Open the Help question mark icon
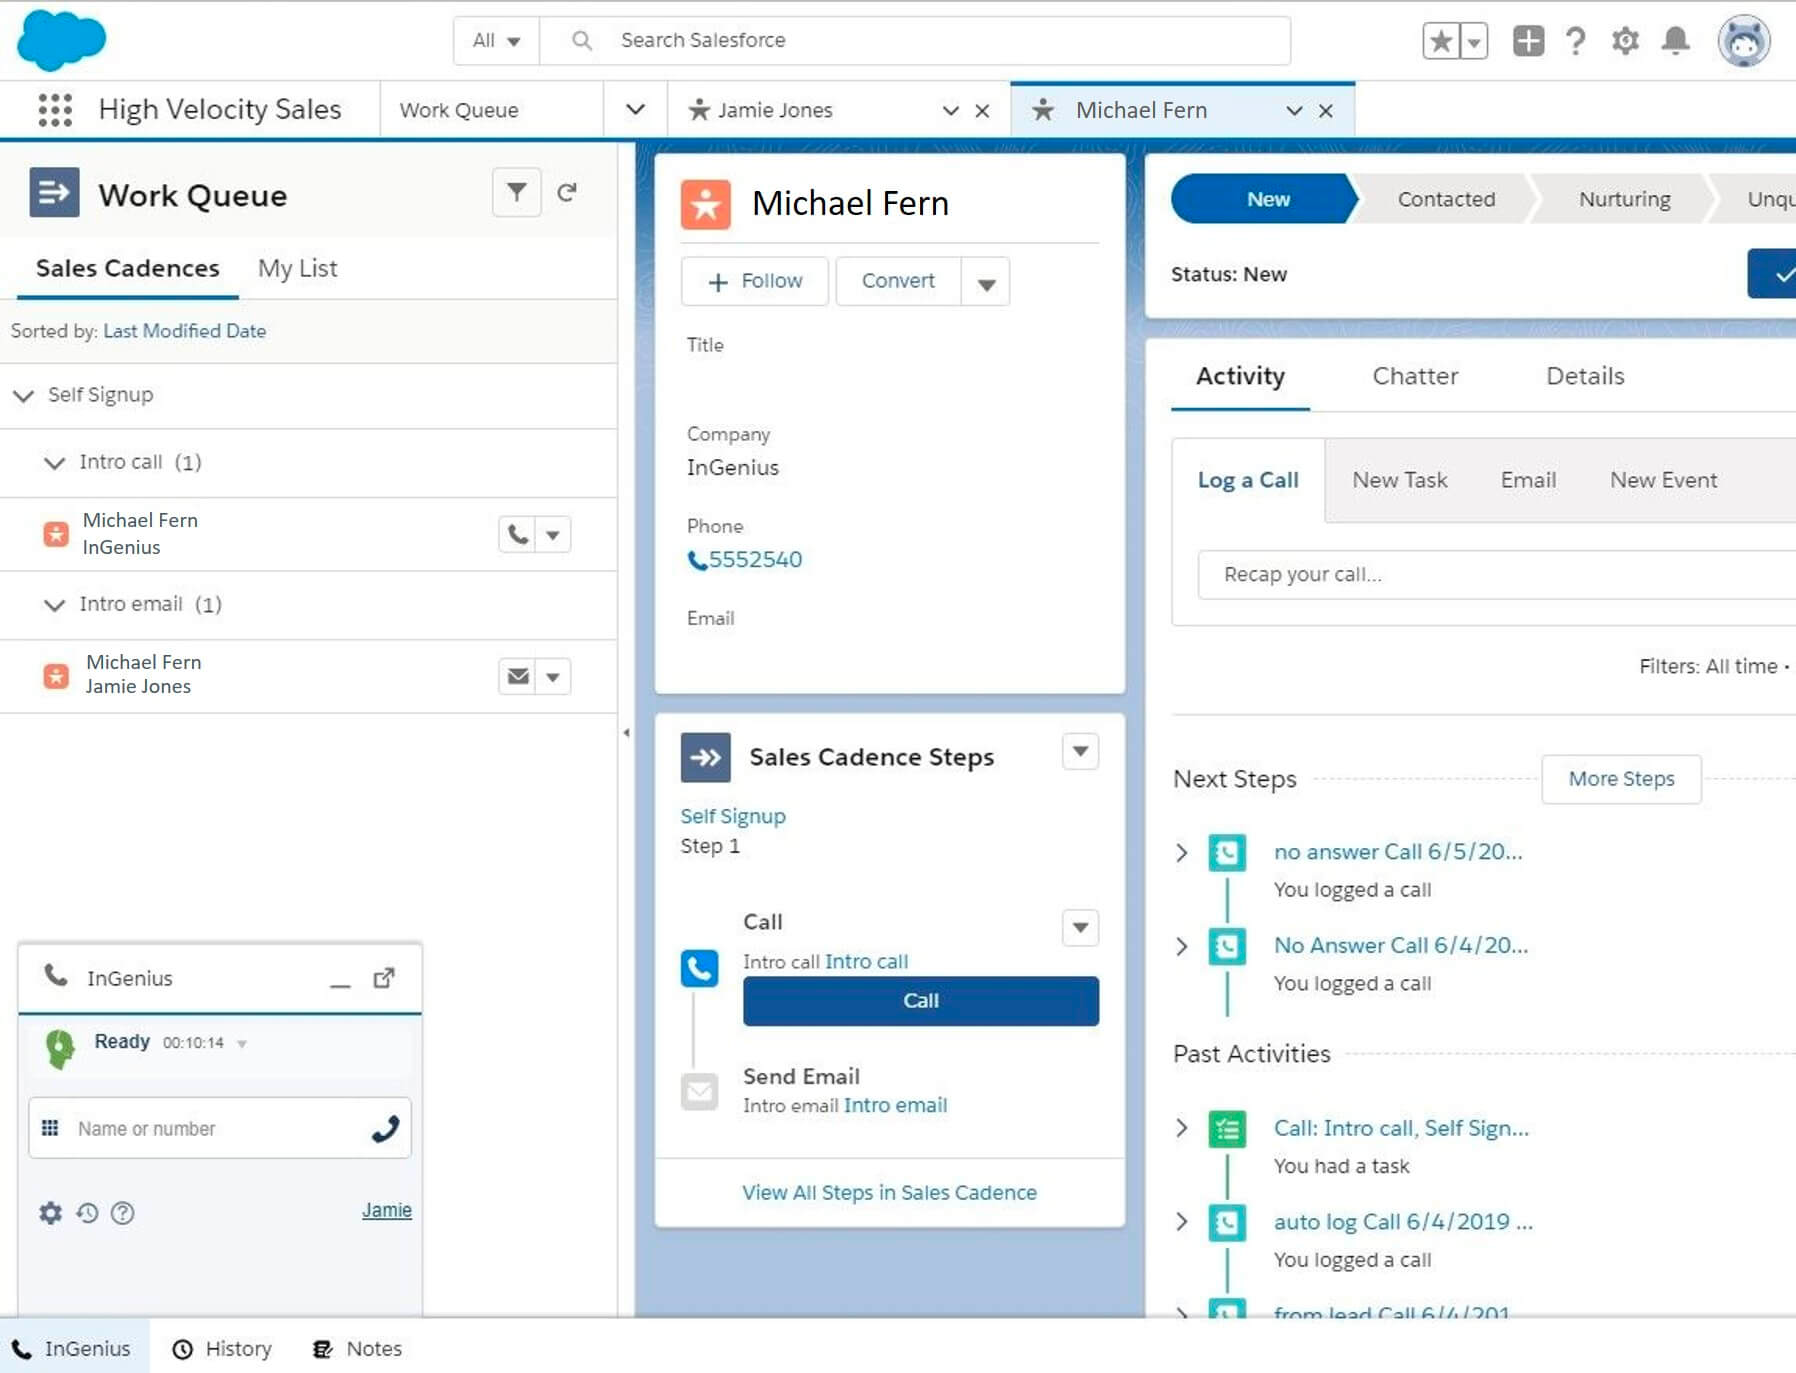1796x1373 pixels. (x=1576, y=41)
